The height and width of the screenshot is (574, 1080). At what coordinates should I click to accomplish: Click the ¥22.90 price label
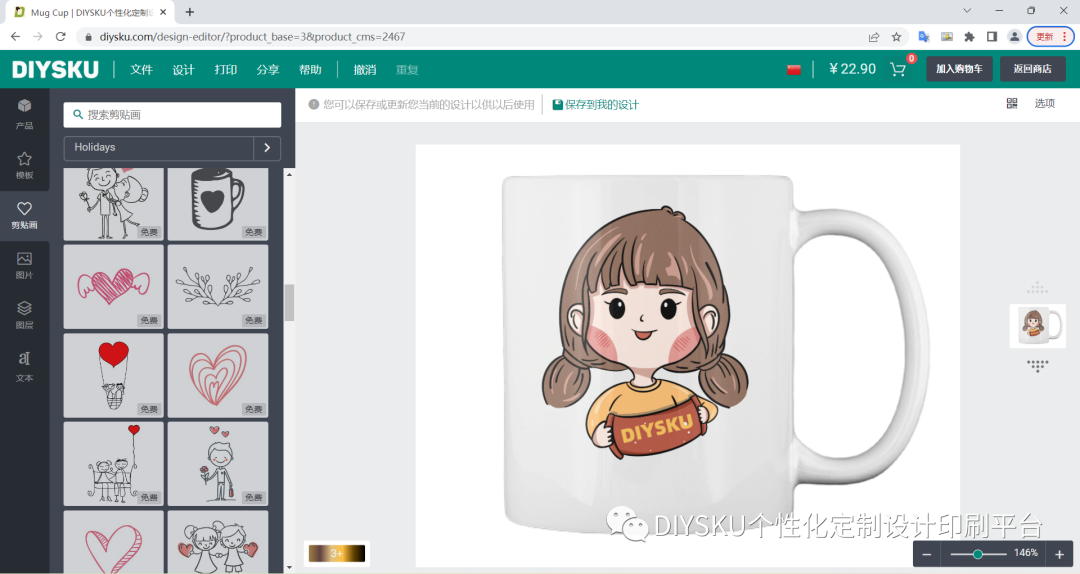pyautogui.click(x=852, y=69)
